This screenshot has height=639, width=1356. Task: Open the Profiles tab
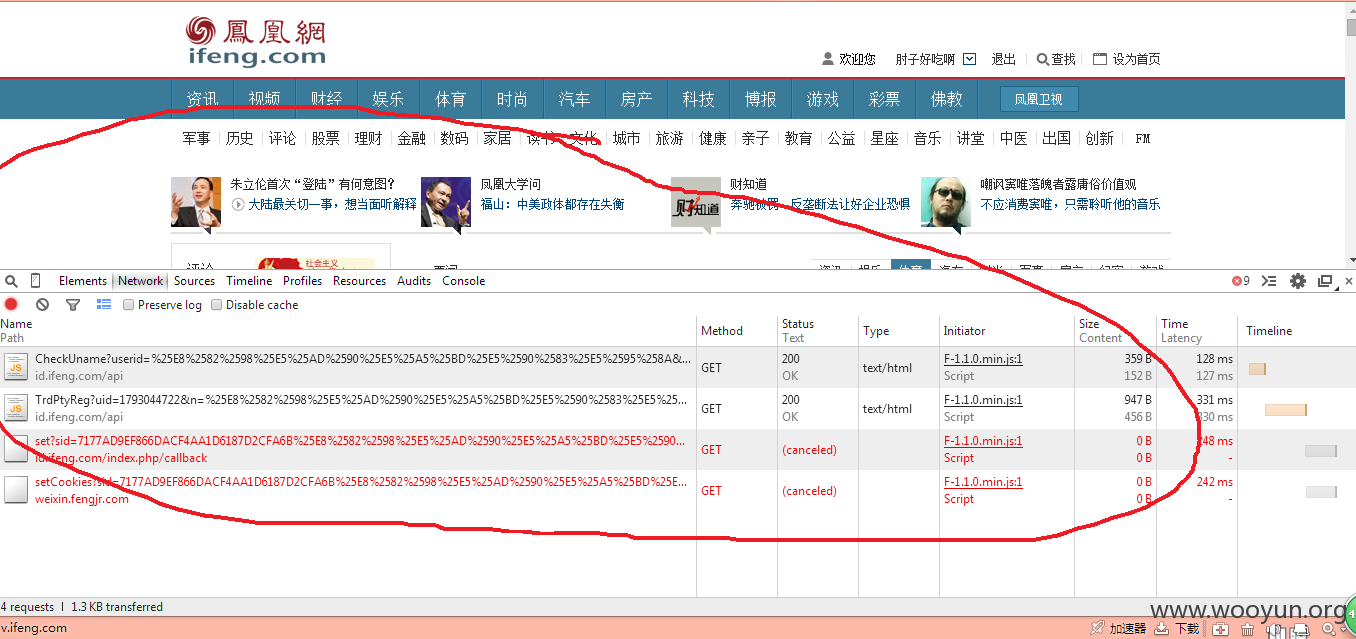click(x=302, y=281)
